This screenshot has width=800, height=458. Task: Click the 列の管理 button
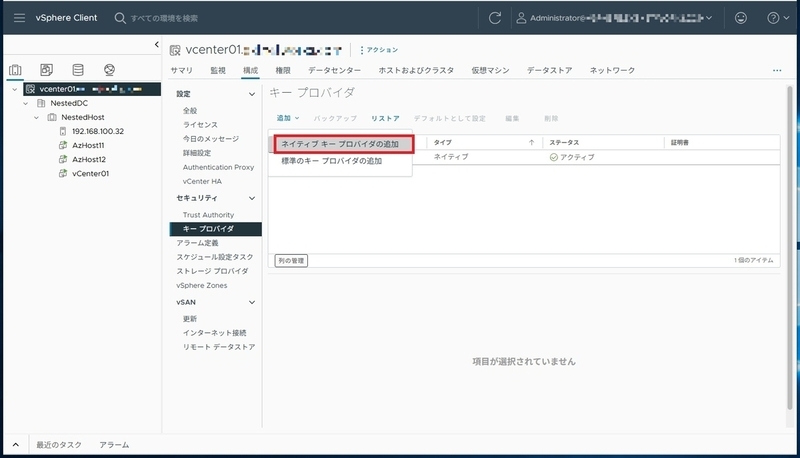[x=291, y=261]
